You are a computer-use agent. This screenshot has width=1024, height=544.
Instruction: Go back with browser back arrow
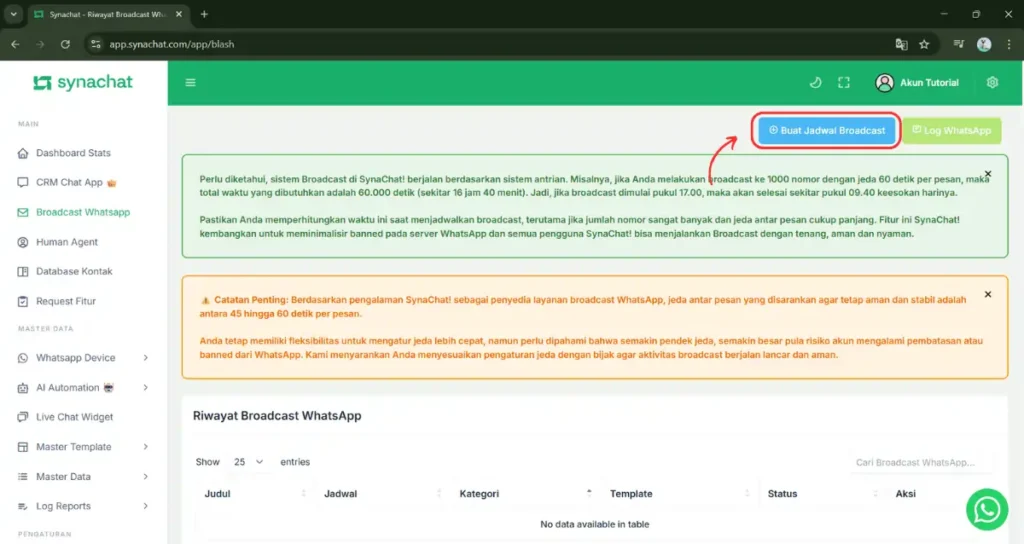tap(15, 44)
